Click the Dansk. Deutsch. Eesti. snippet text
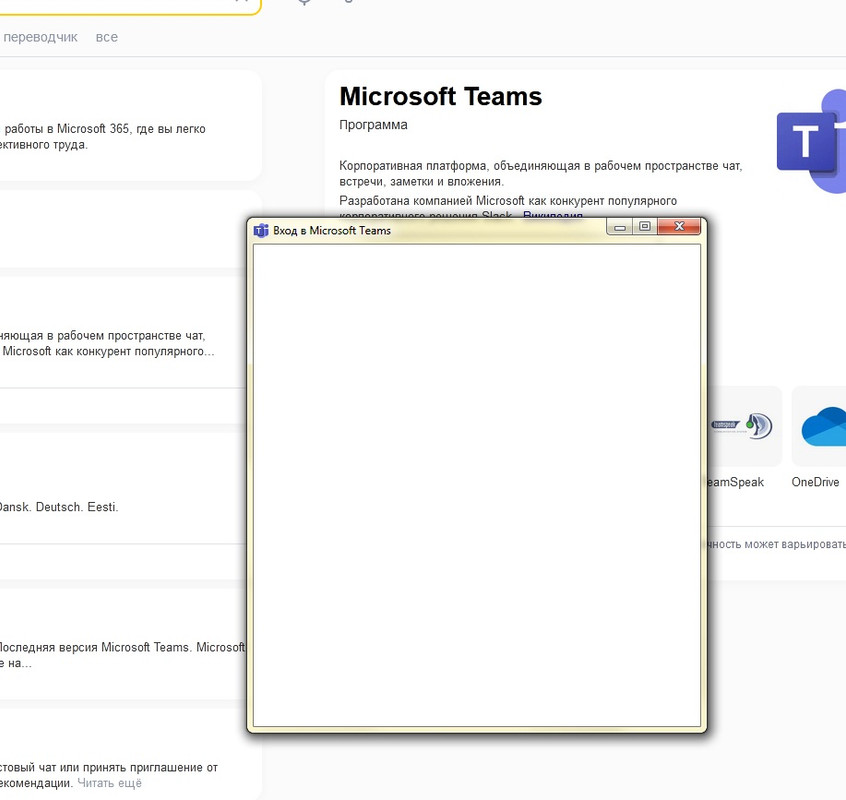The width and height of the screenshot is (846, 800). click(58, 507)
